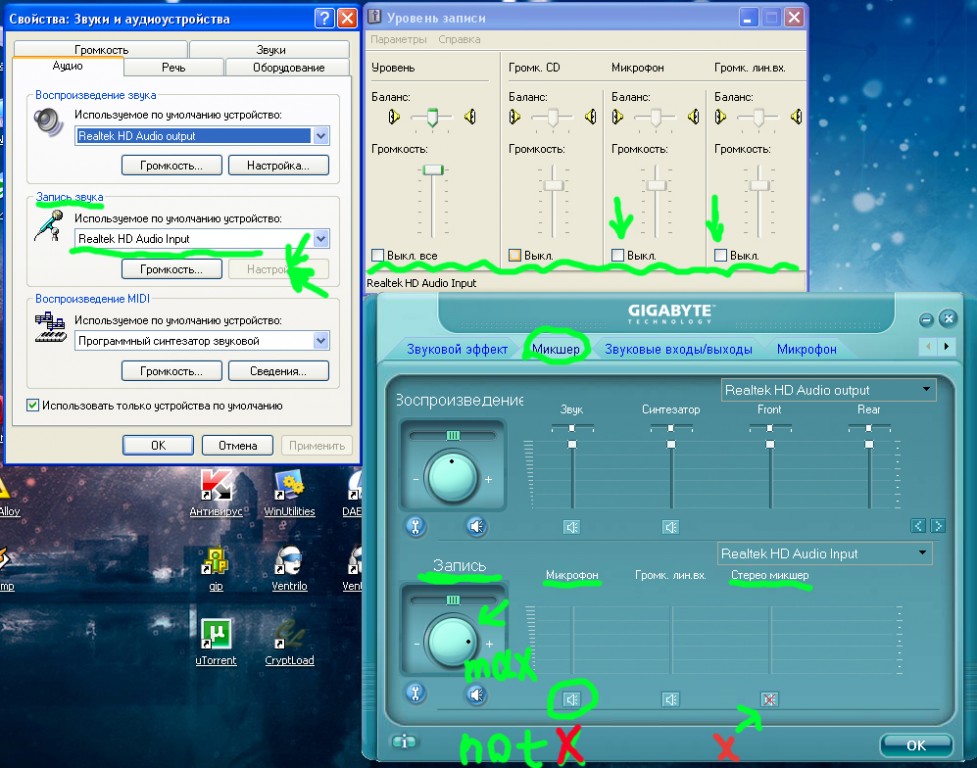Image resolution: width=977 pixels, height=768 pixels.
Task: Mute the master Запись speaker icon
Action: point(477,694)
